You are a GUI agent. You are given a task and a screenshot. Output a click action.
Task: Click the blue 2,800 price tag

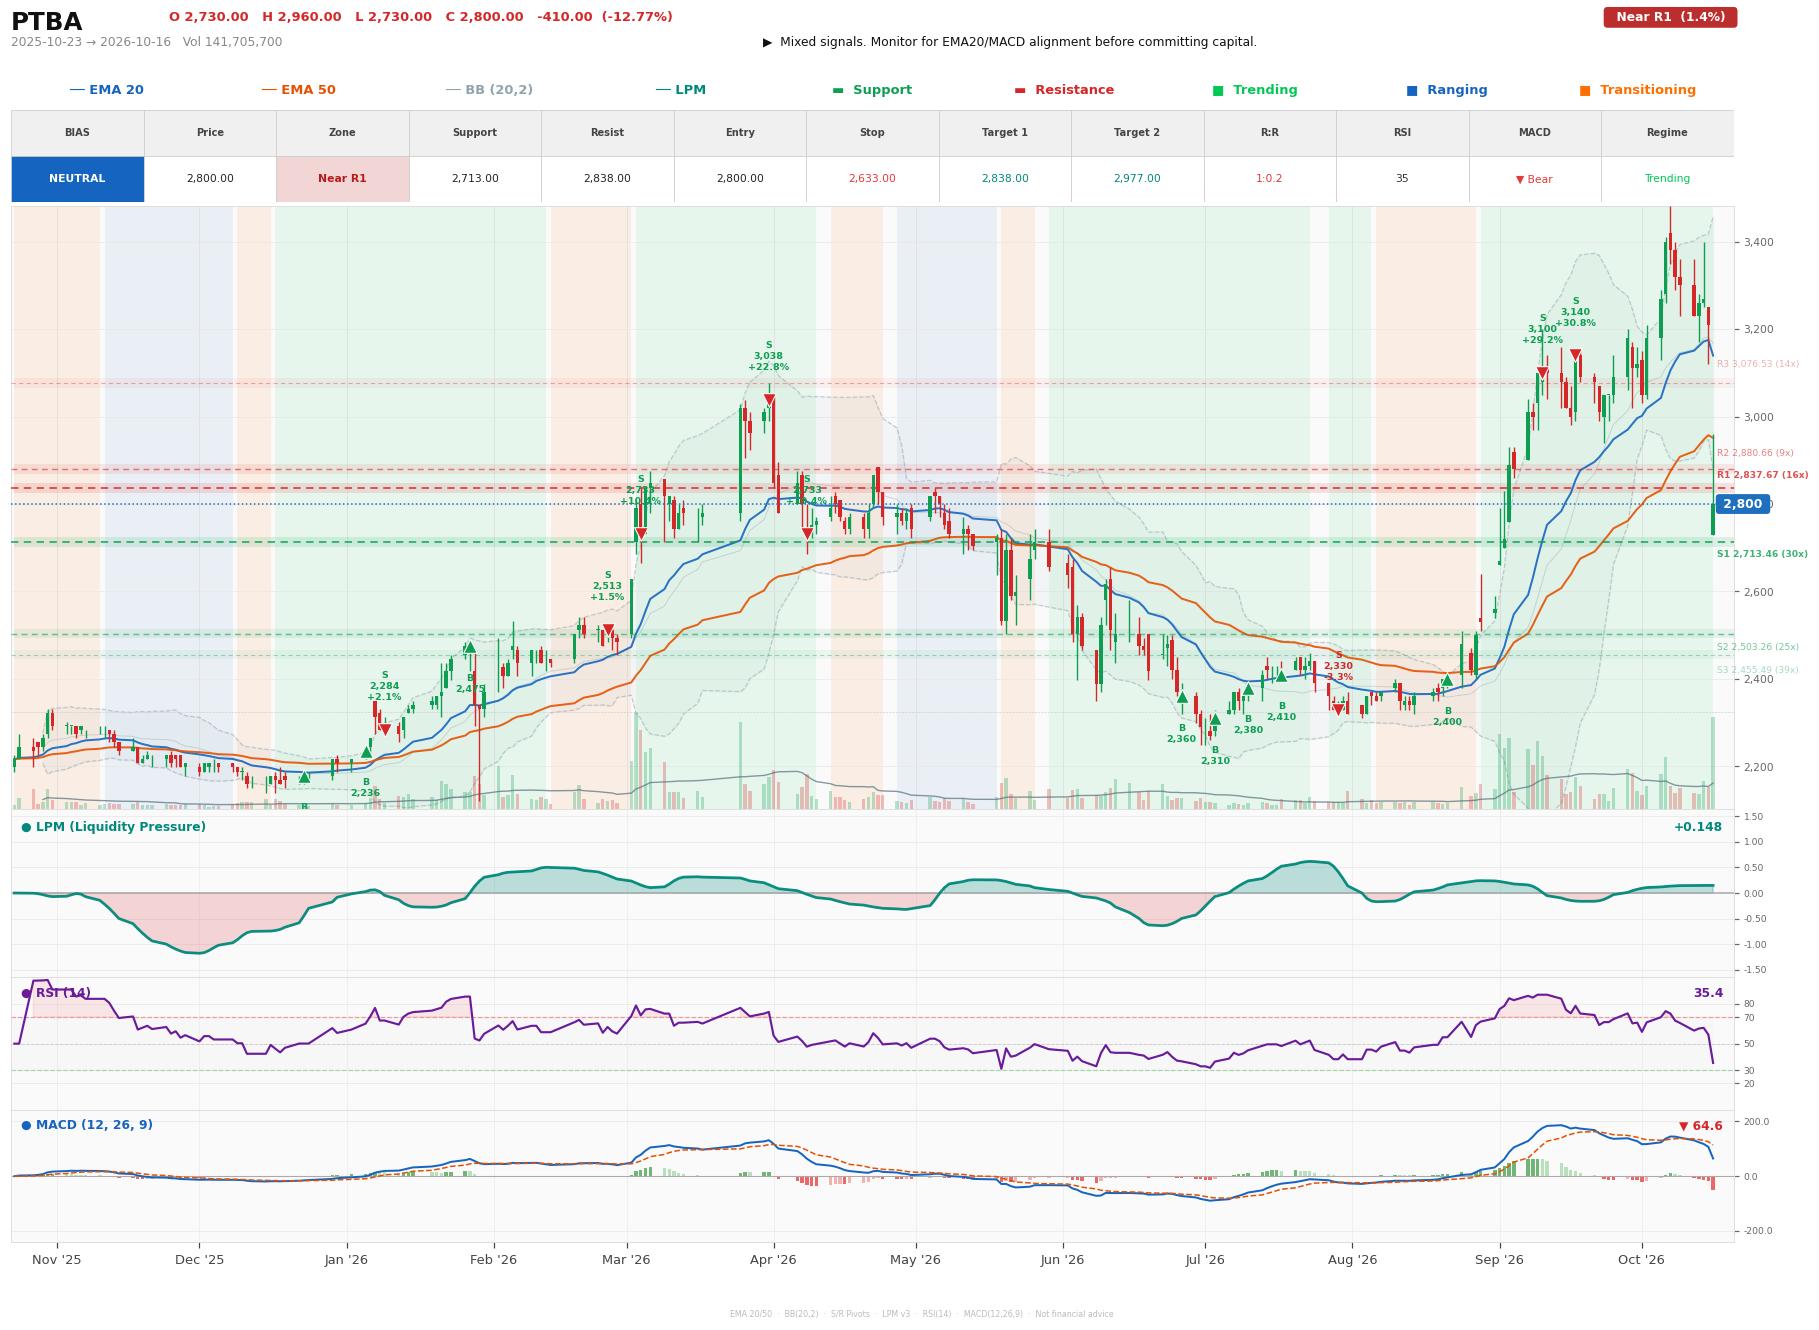[1742, 504]
